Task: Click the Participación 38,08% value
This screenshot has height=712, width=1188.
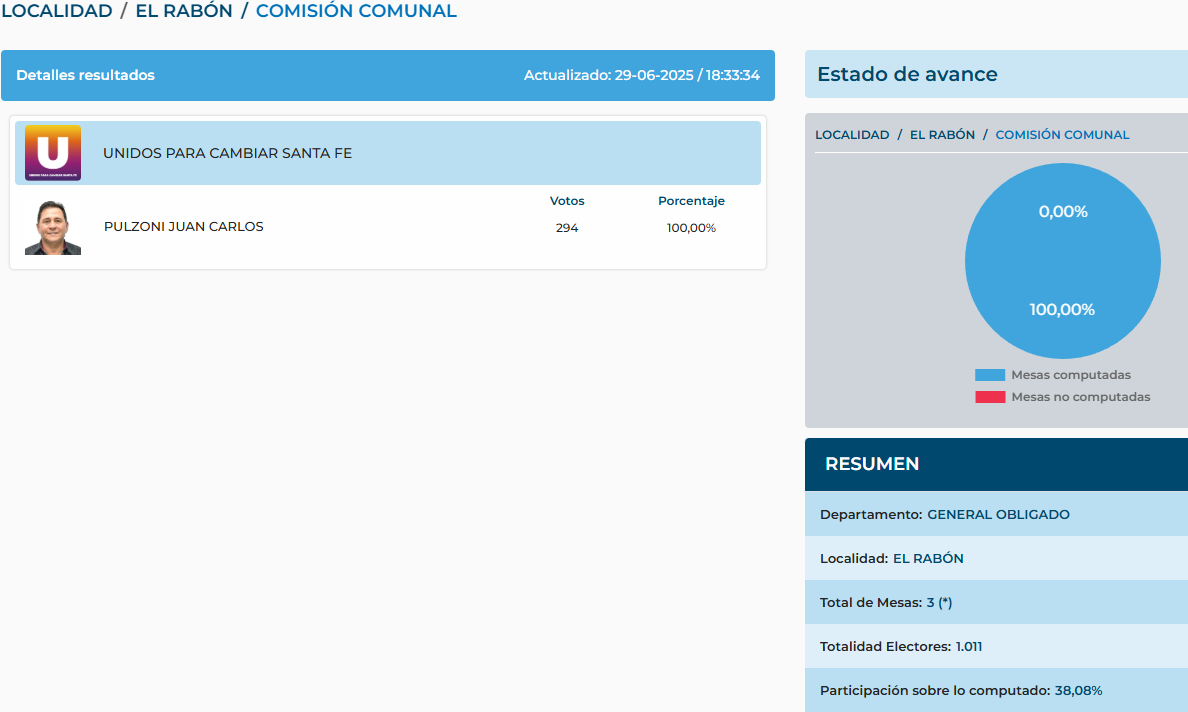Action: tap(1078, 691)
